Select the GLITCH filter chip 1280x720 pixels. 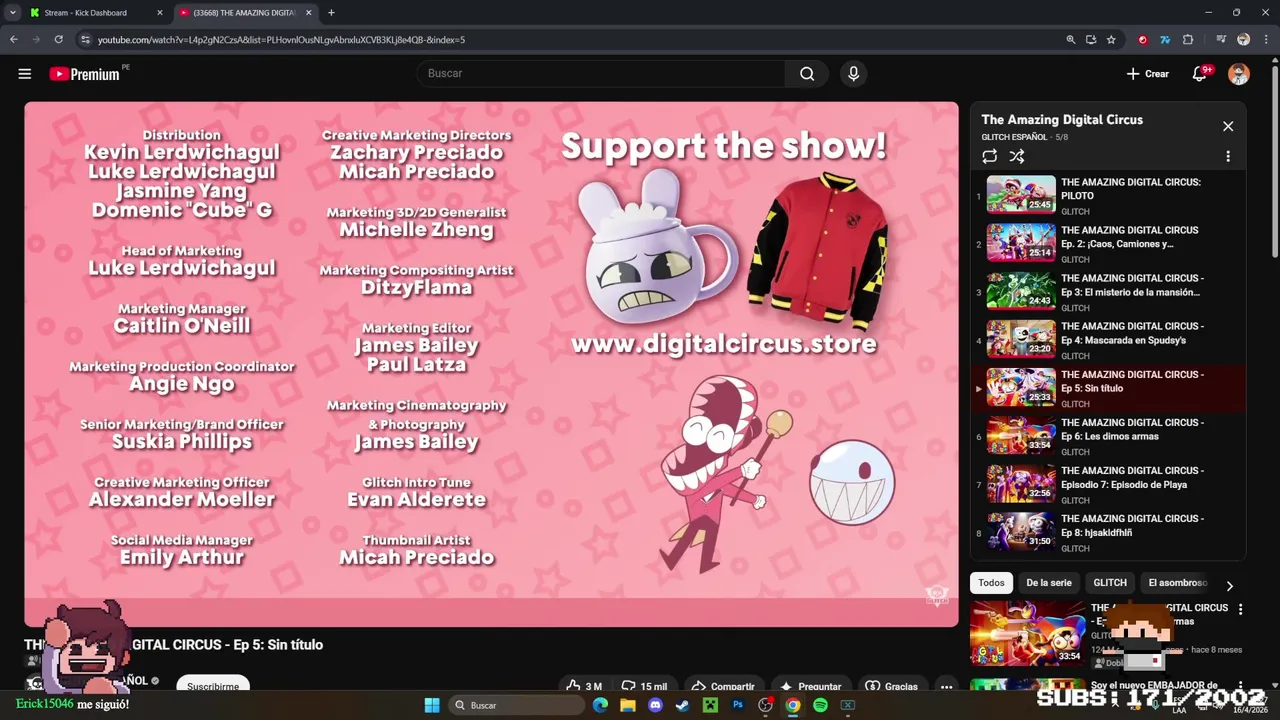1110,583
